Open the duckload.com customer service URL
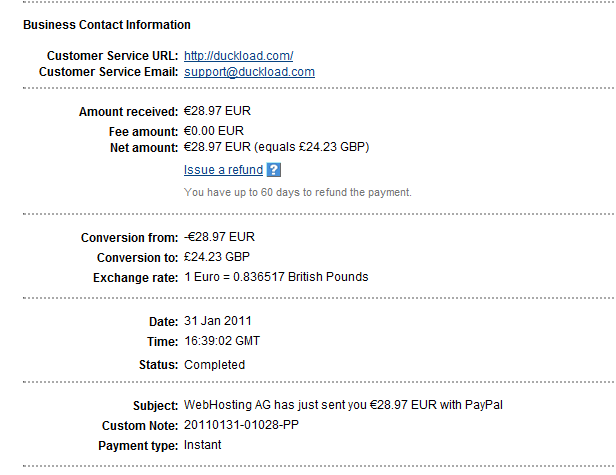 click(238, 56)
